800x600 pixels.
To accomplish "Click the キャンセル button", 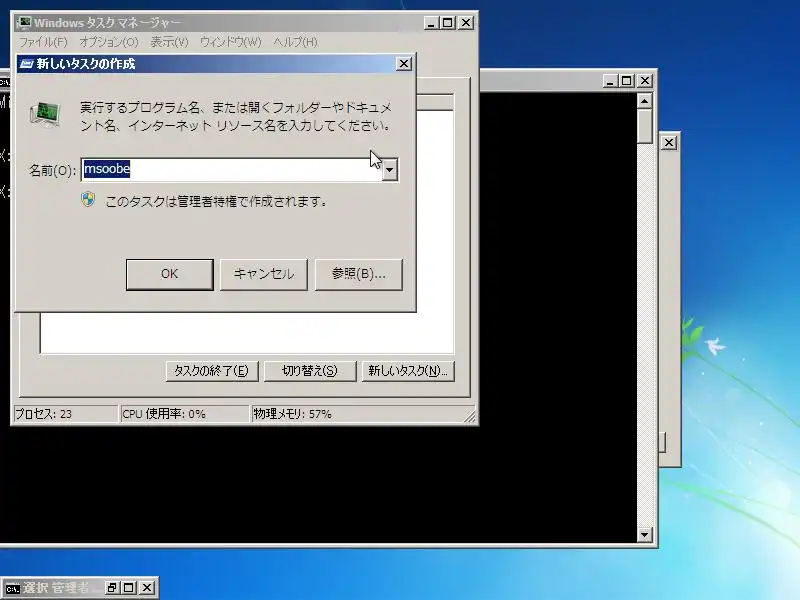I will point(264,274).
